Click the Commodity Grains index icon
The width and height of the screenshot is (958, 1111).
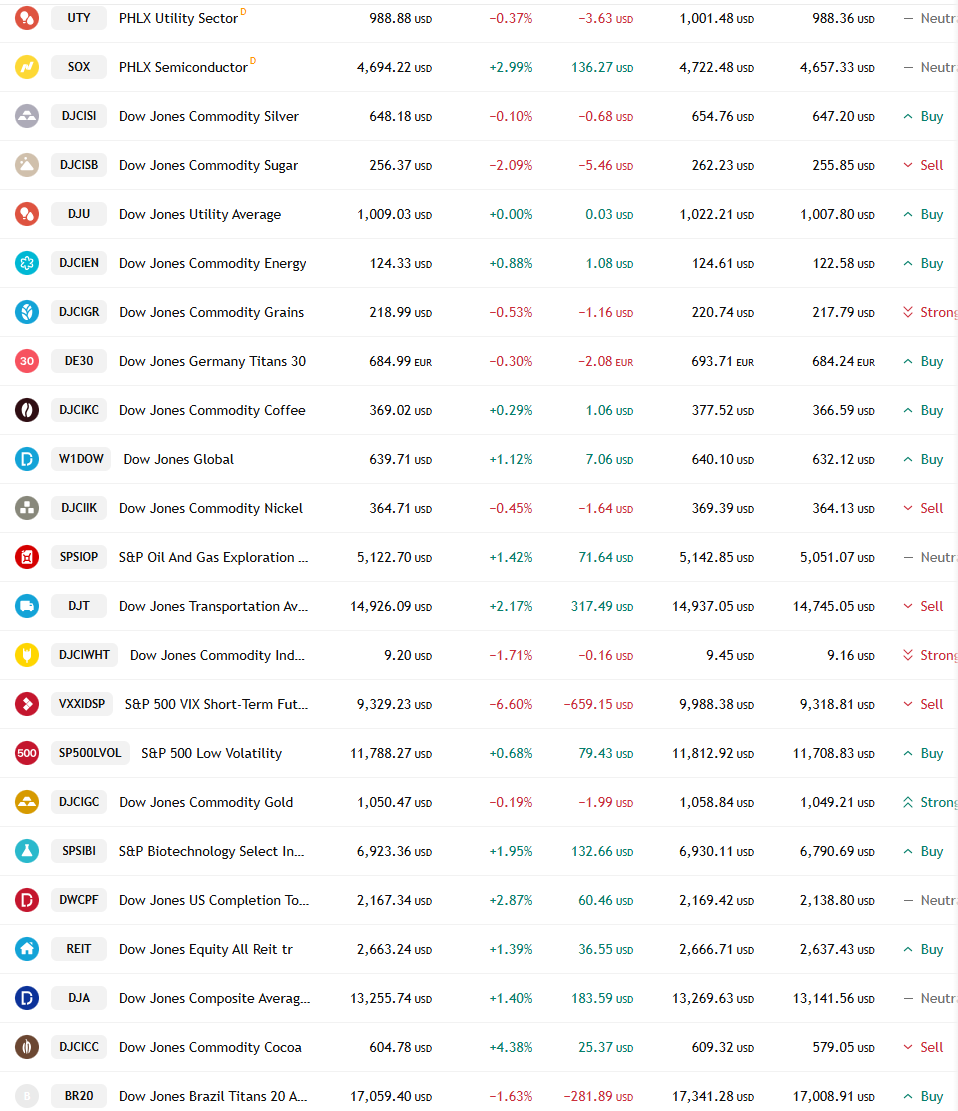tap(27, 312)
